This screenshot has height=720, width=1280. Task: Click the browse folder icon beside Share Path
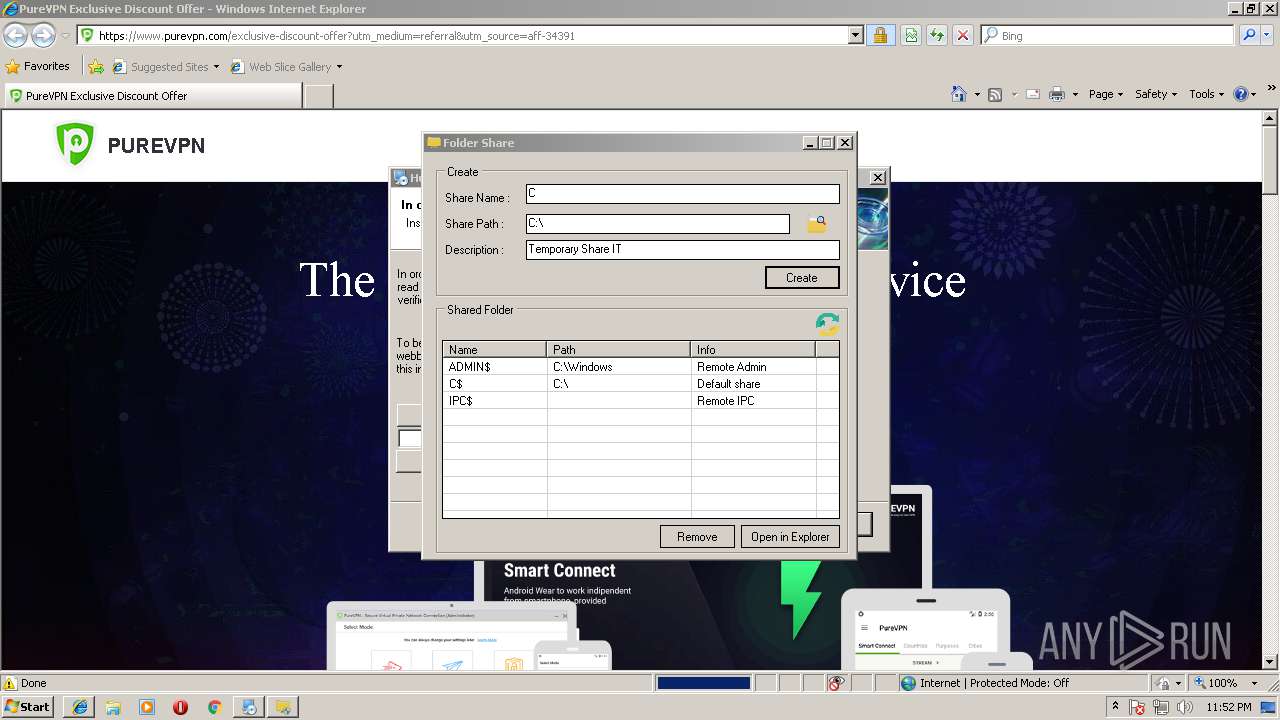[x=817, y=224]
